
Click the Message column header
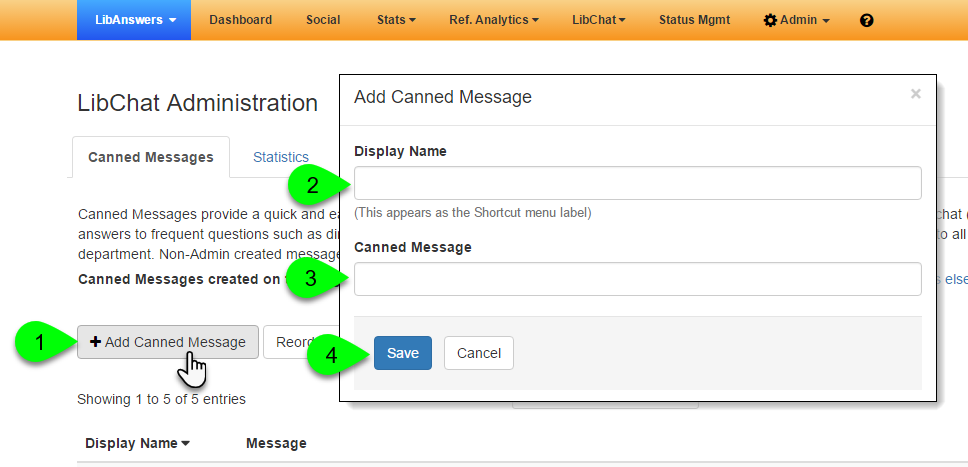tap(276, 443)
